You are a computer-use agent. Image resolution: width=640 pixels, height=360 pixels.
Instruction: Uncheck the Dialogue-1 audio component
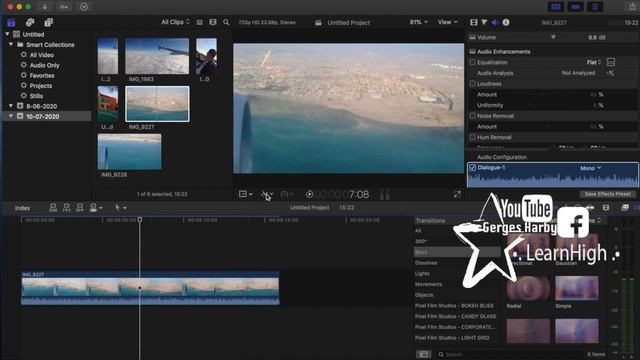[473, 168]
